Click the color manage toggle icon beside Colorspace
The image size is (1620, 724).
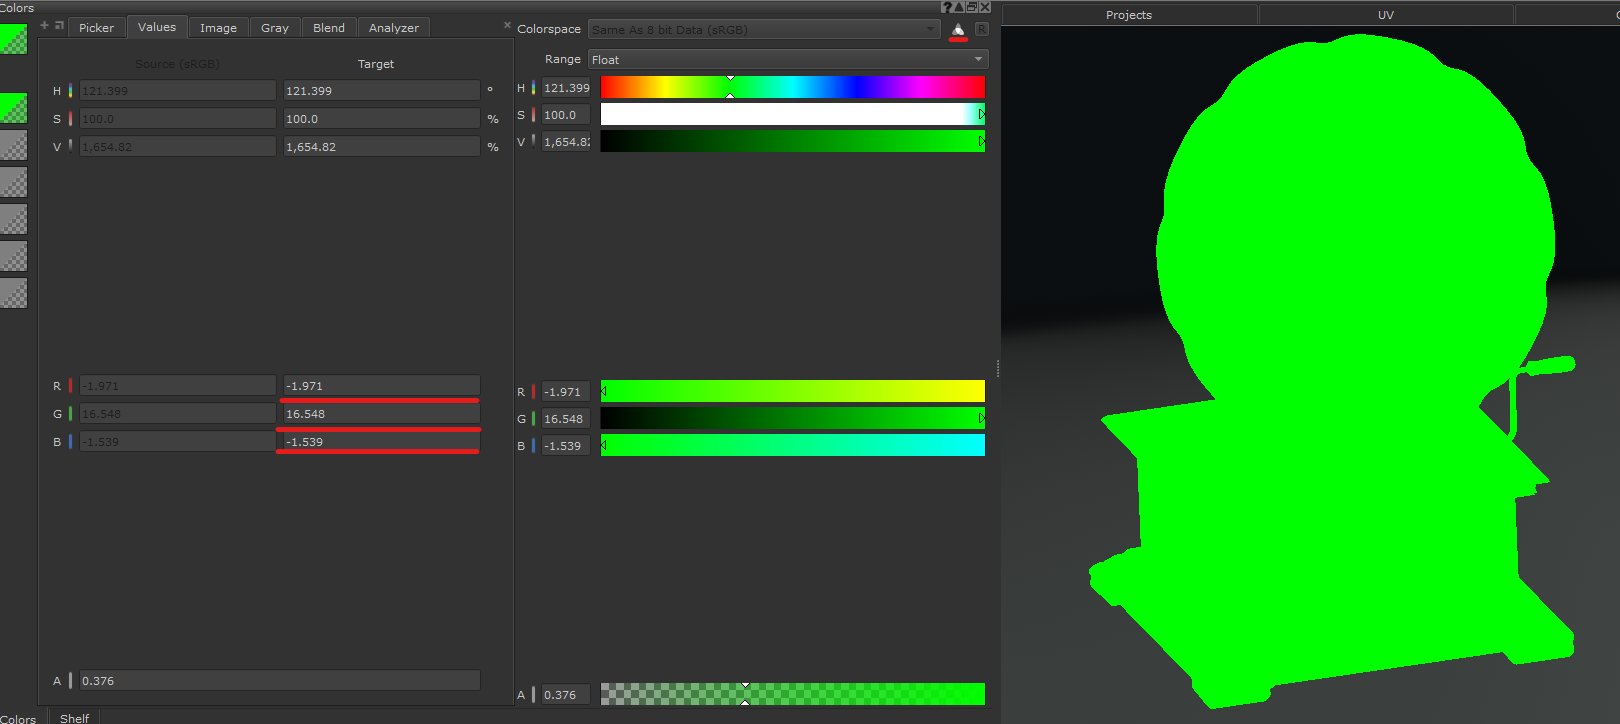coord(958,30)
